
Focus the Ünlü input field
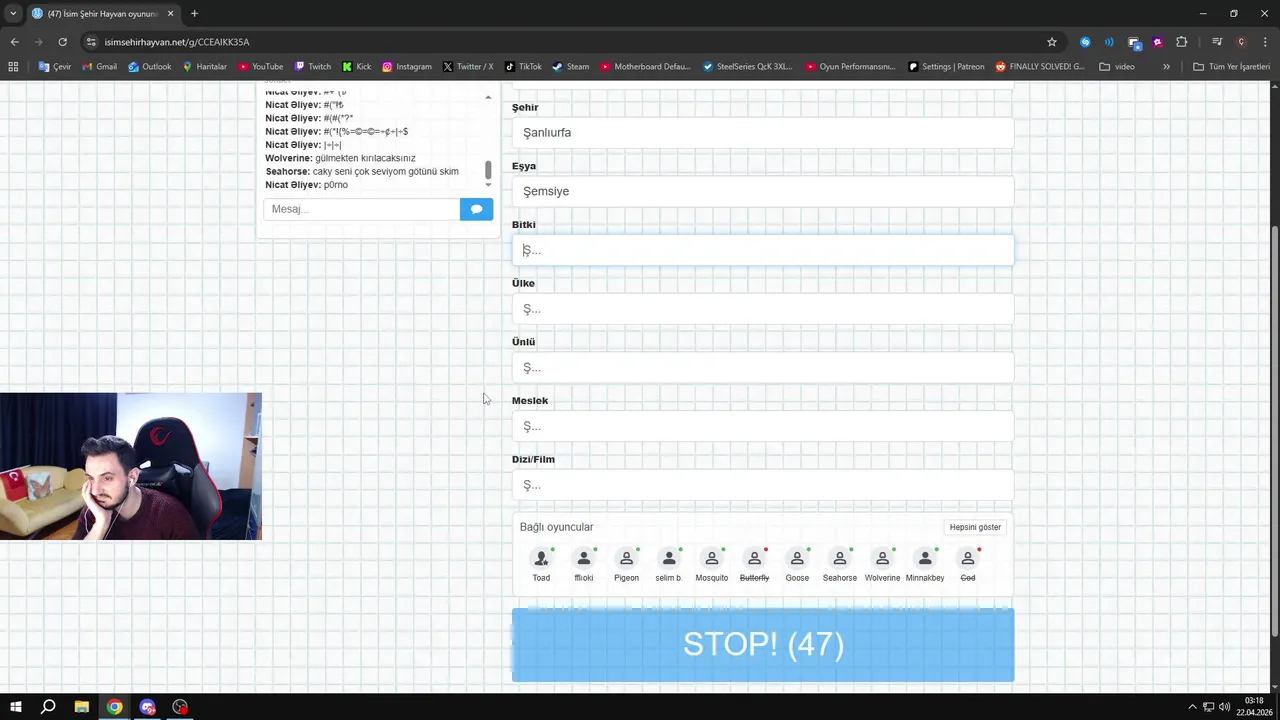[x=763, y=367]
